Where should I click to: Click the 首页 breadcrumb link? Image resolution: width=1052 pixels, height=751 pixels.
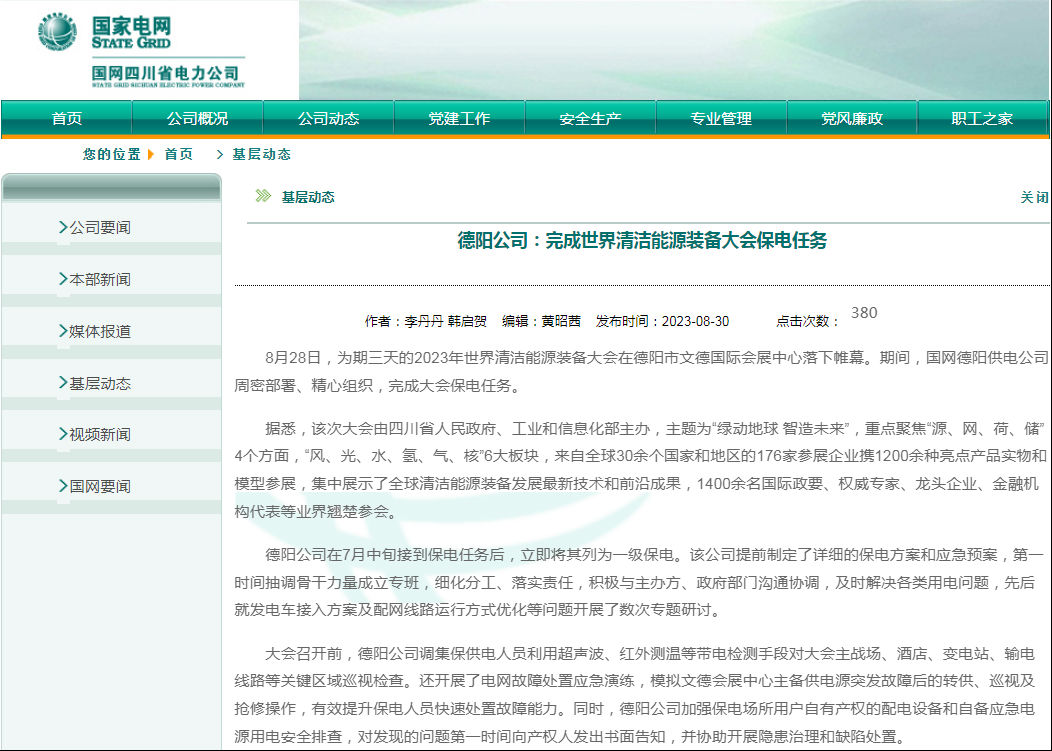pyautogui.click(x=178, y=154)
